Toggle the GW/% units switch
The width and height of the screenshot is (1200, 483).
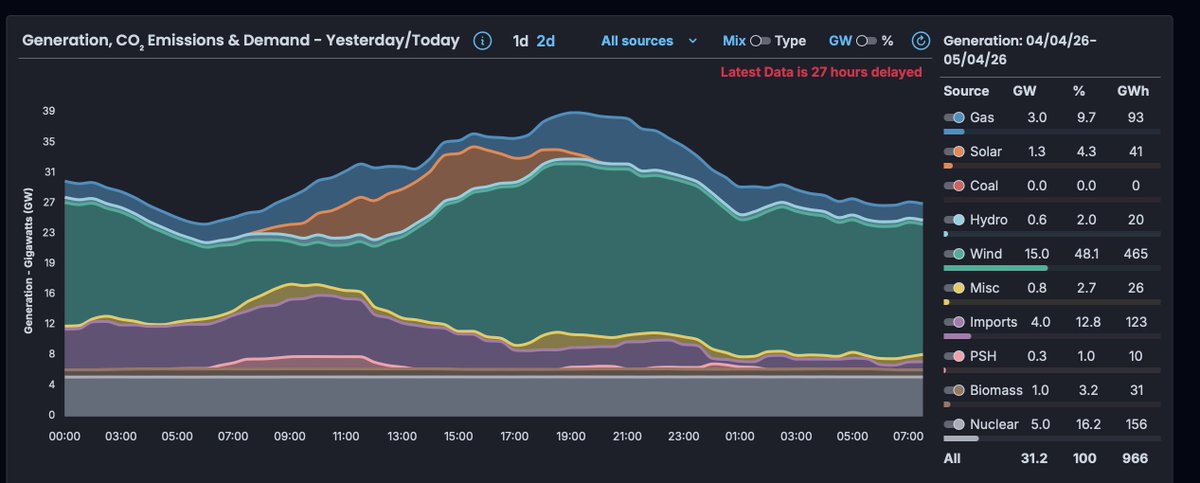866,41
